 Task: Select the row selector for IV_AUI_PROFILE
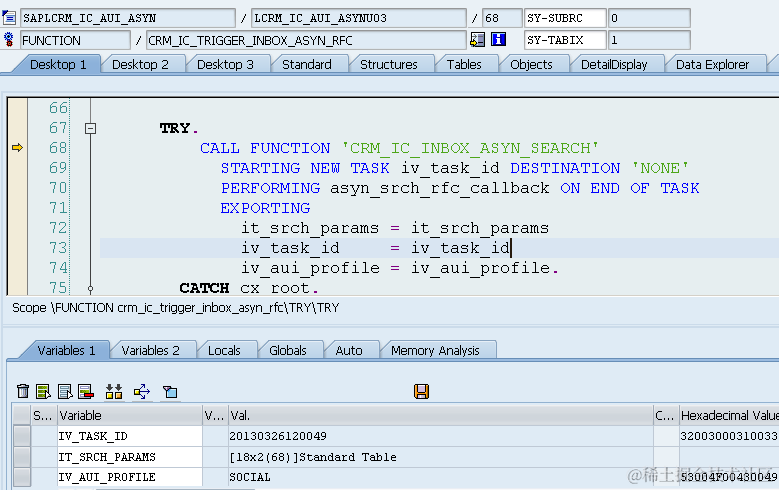click(x=22, y=477)
